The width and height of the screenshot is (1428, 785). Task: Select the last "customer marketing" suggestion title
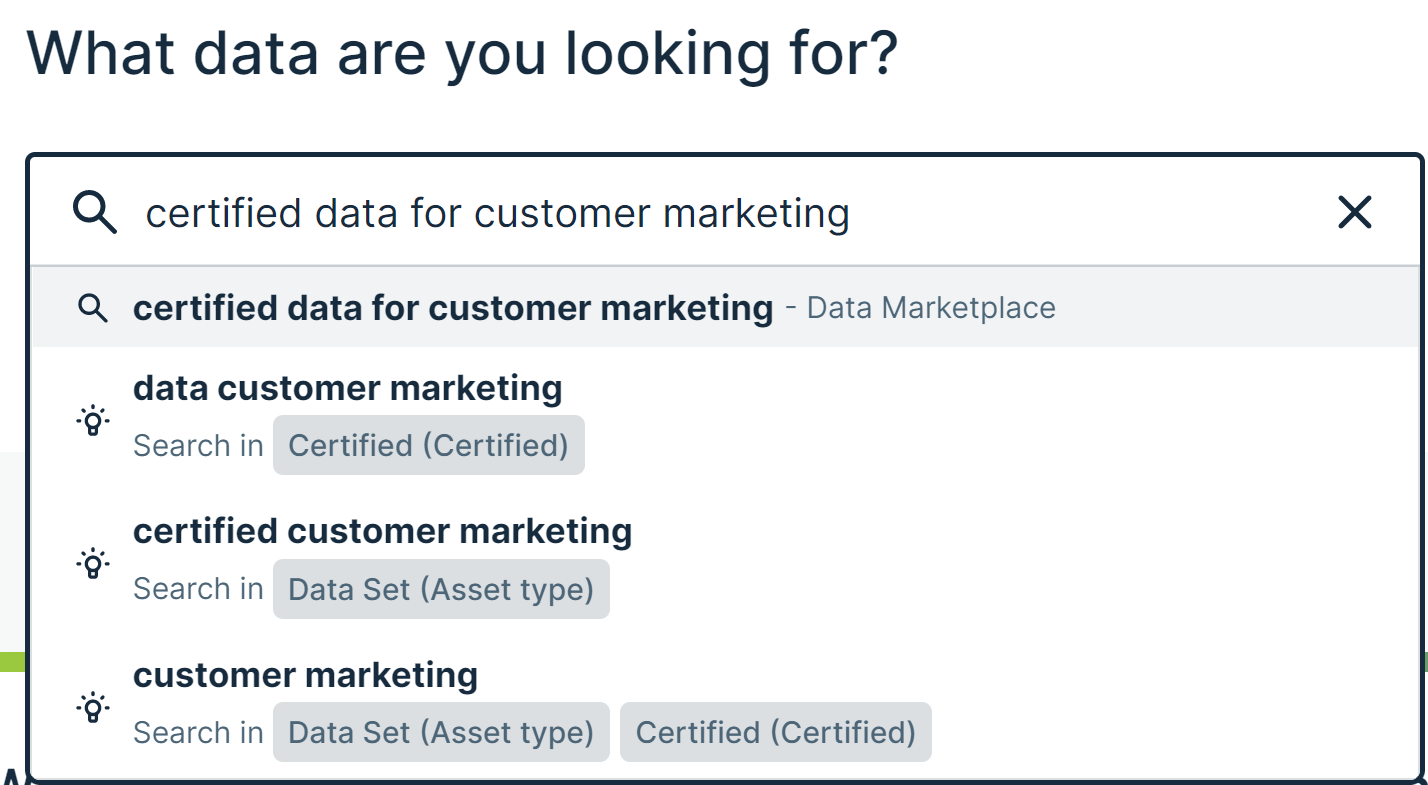[x=305, y=675]
